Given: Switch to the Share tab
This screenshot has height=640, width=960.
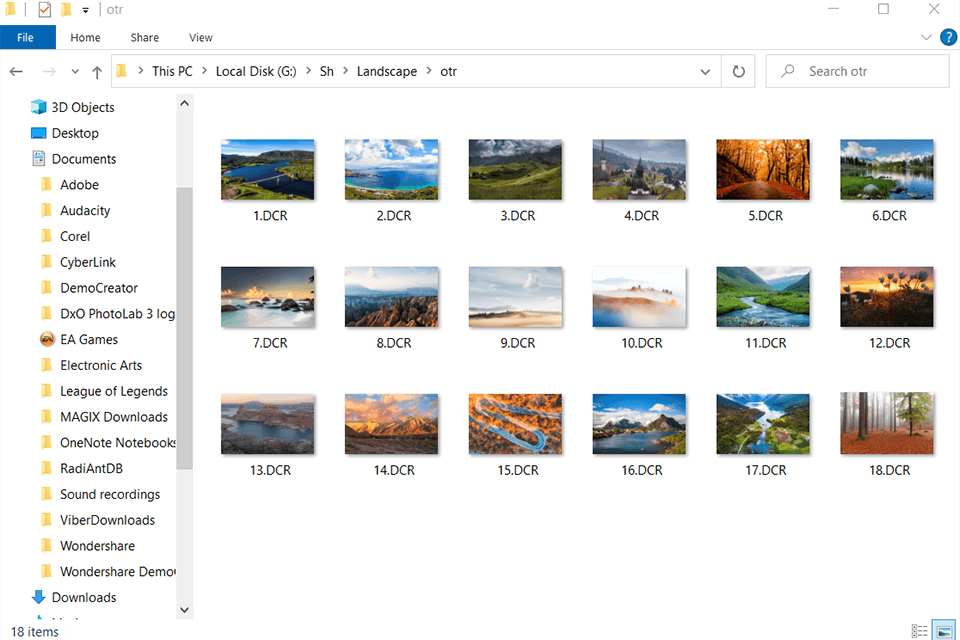Looking at the screenshot, I should click(144, 37).
